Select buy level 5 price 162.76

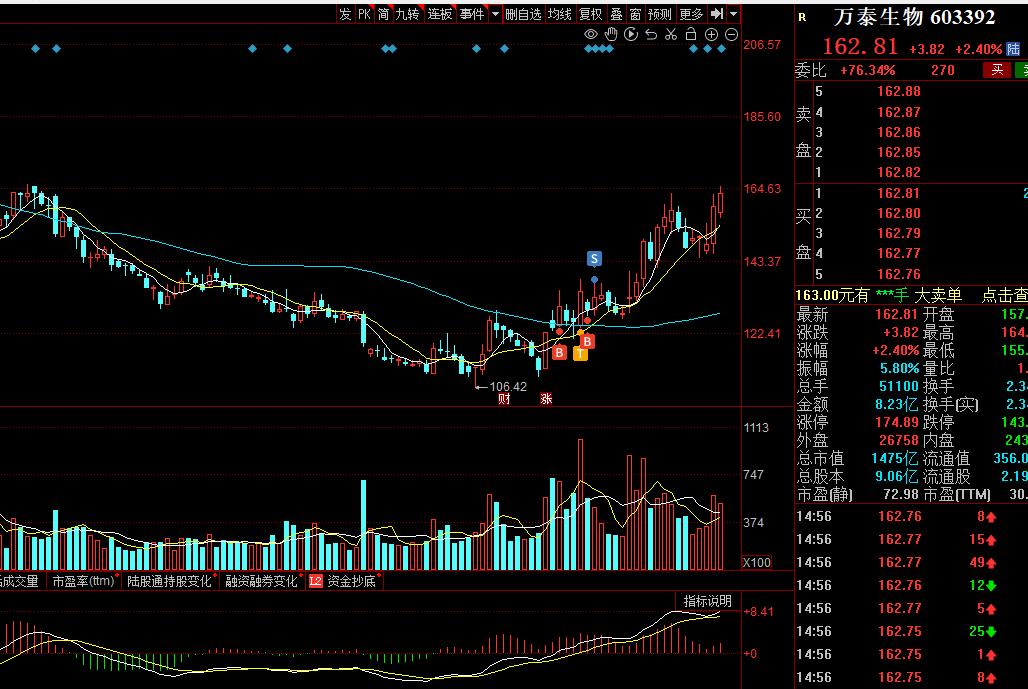coord(899,274)
